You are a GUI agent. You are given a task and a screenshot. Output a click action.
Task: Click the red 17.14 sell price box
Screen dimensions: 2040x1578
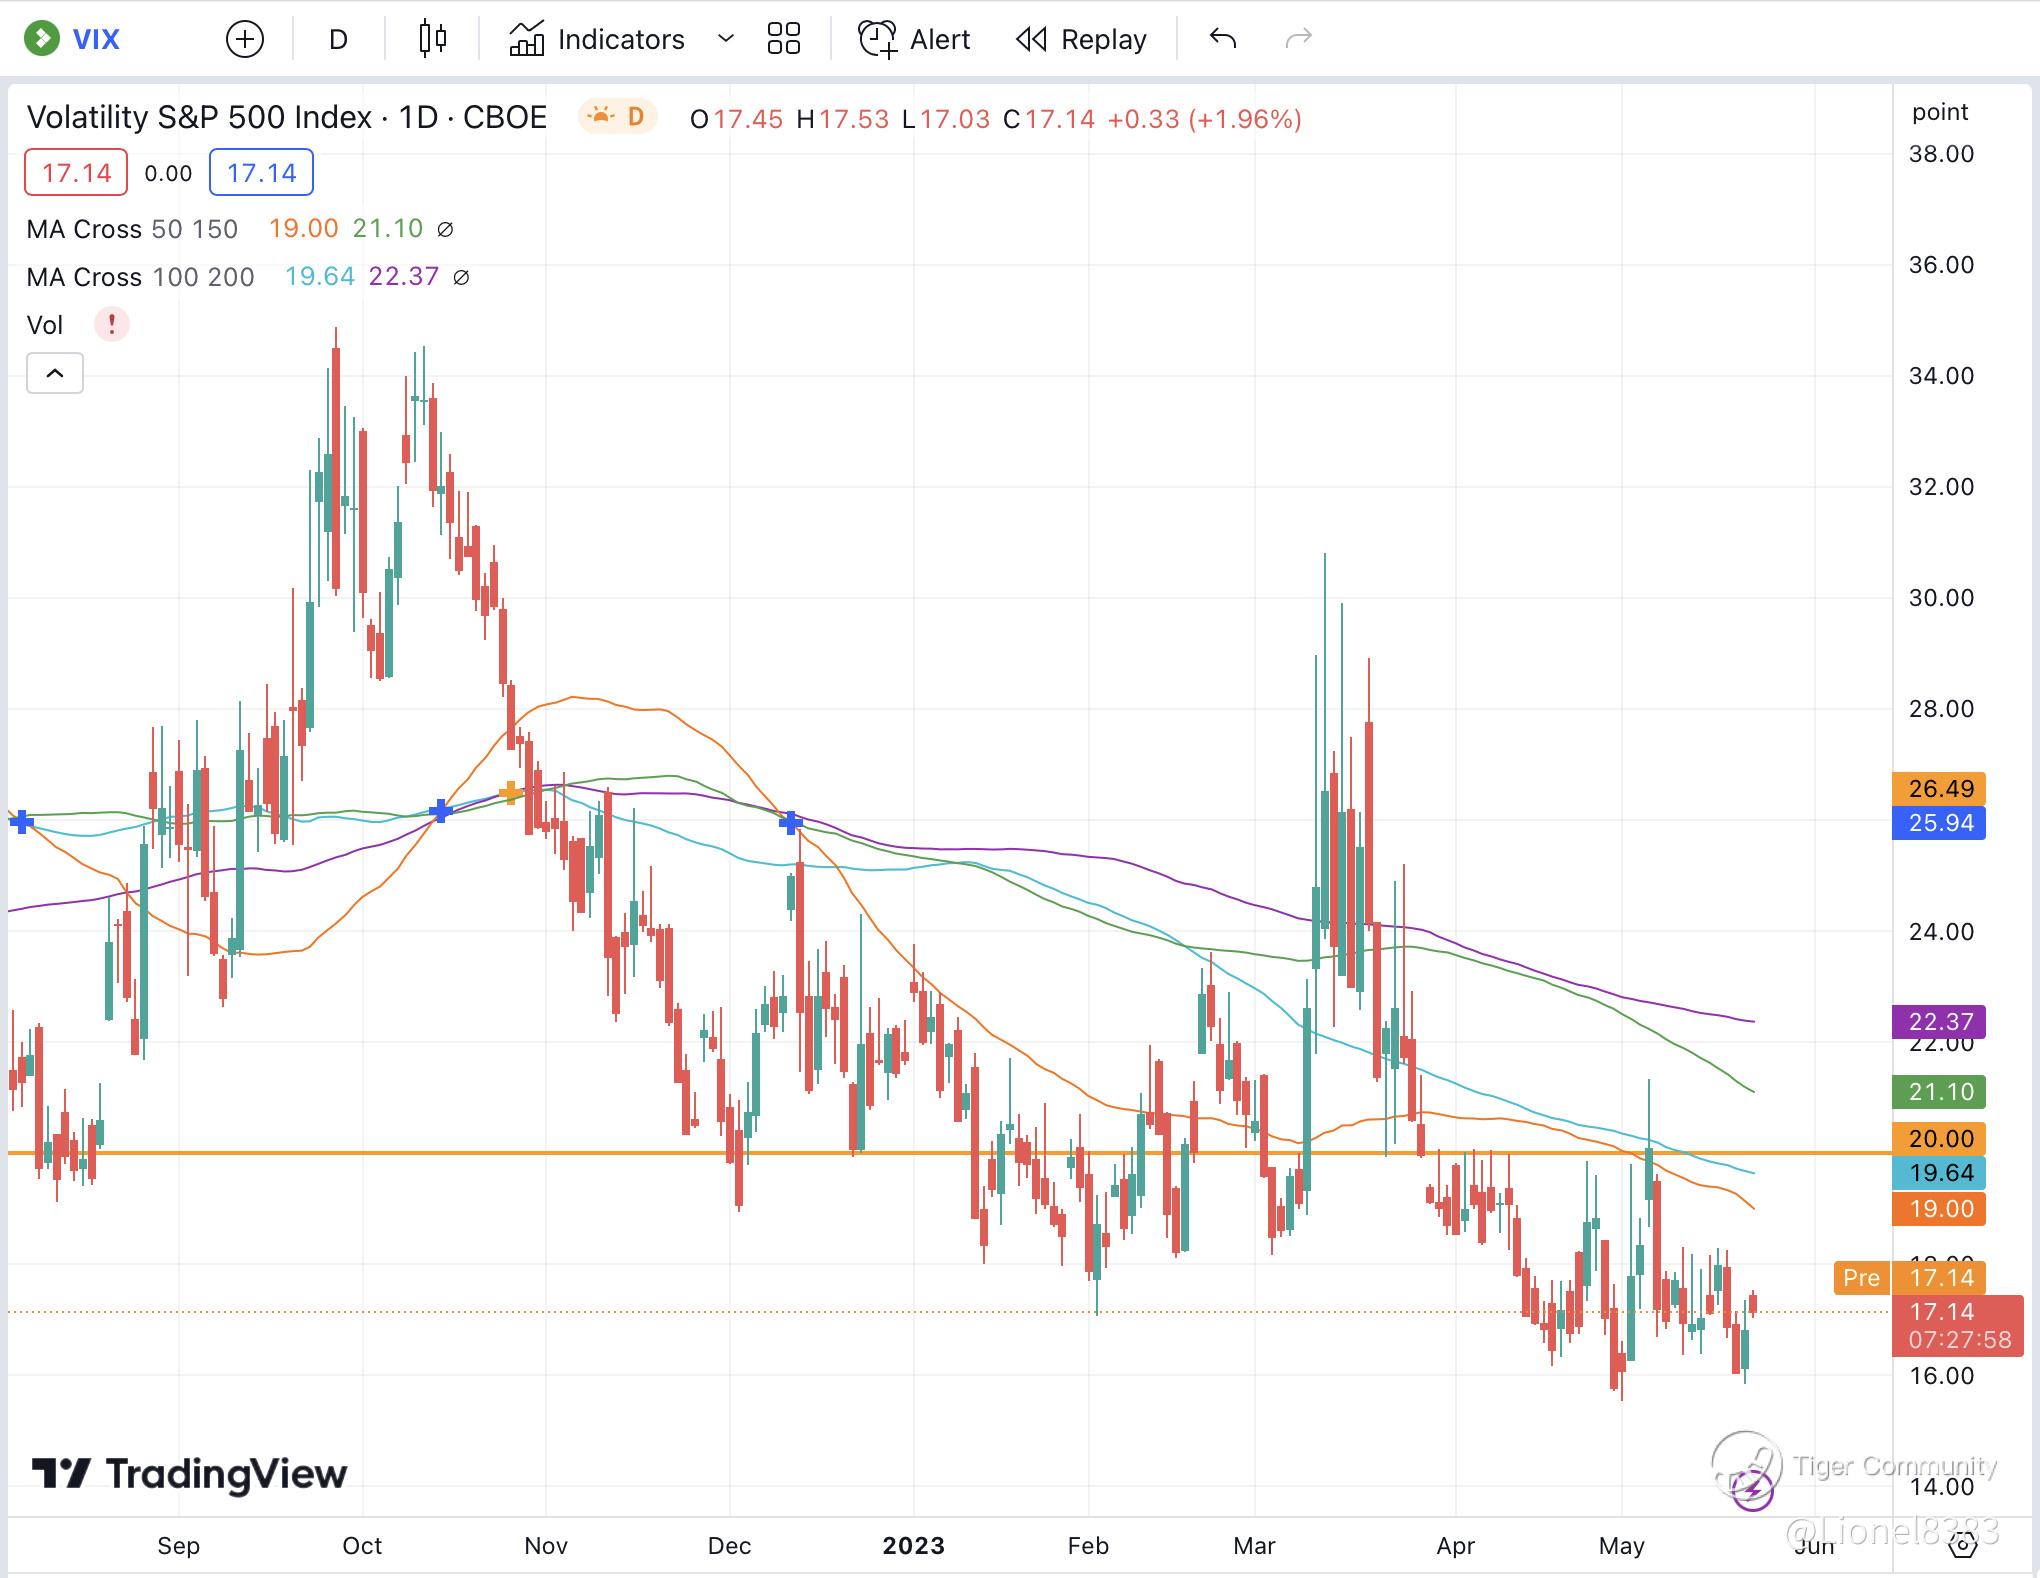[x=76, y=173]
